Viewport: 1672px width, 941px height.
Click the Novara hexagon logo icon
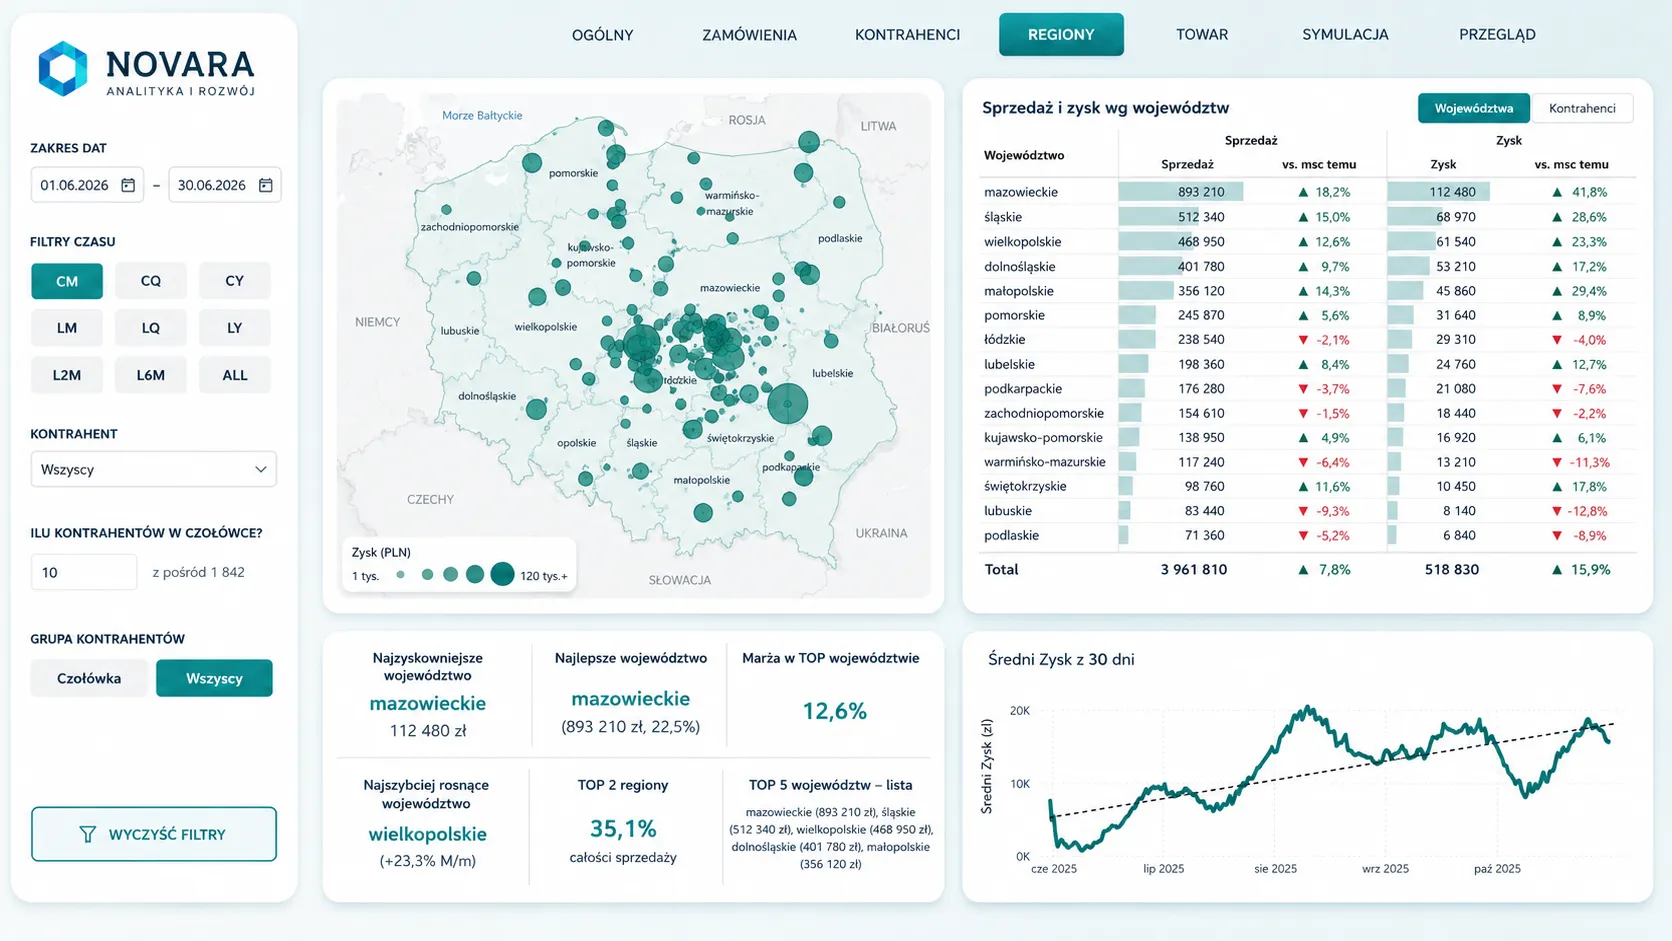[x=63, y=69]
